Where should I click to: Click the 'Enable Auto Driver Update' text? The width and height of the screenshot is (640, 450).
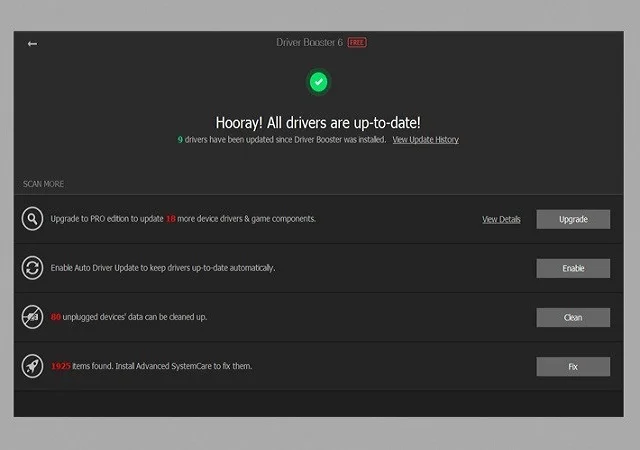point(163,268)
